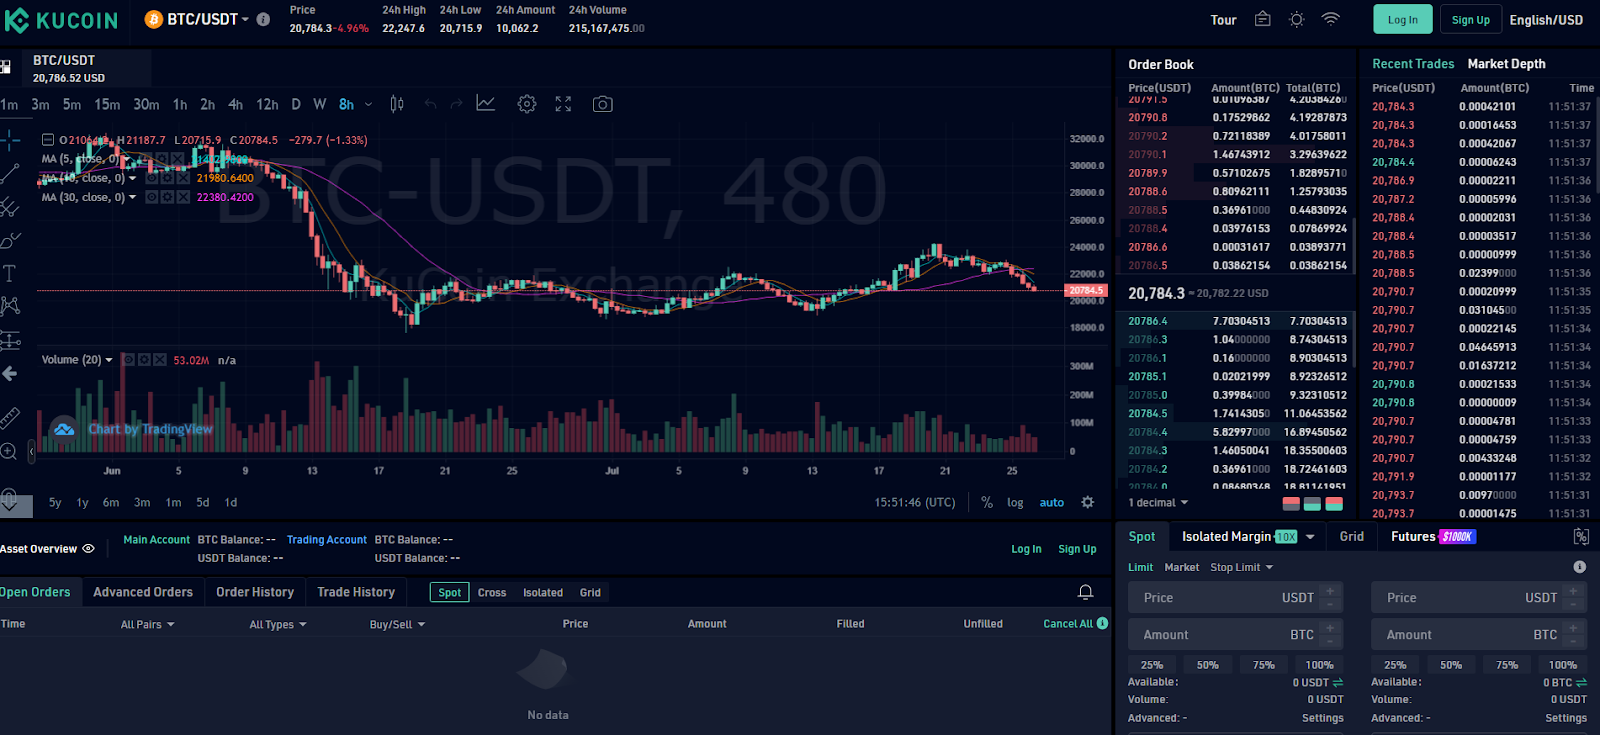1600x735 pixels.
Task: Open the network status Wi-Fi icon
Action: 1331,19
